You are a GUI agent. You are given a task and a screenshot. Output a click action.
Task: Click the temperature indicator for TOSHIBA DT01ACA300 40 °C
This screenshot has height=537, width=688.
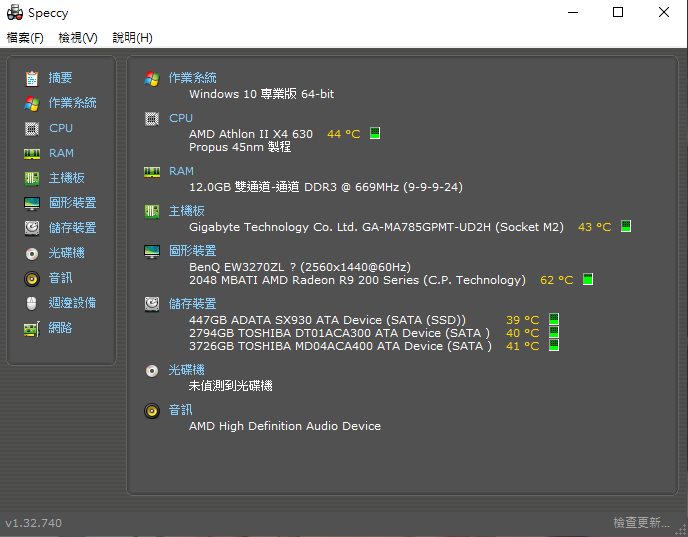[554, 332]
